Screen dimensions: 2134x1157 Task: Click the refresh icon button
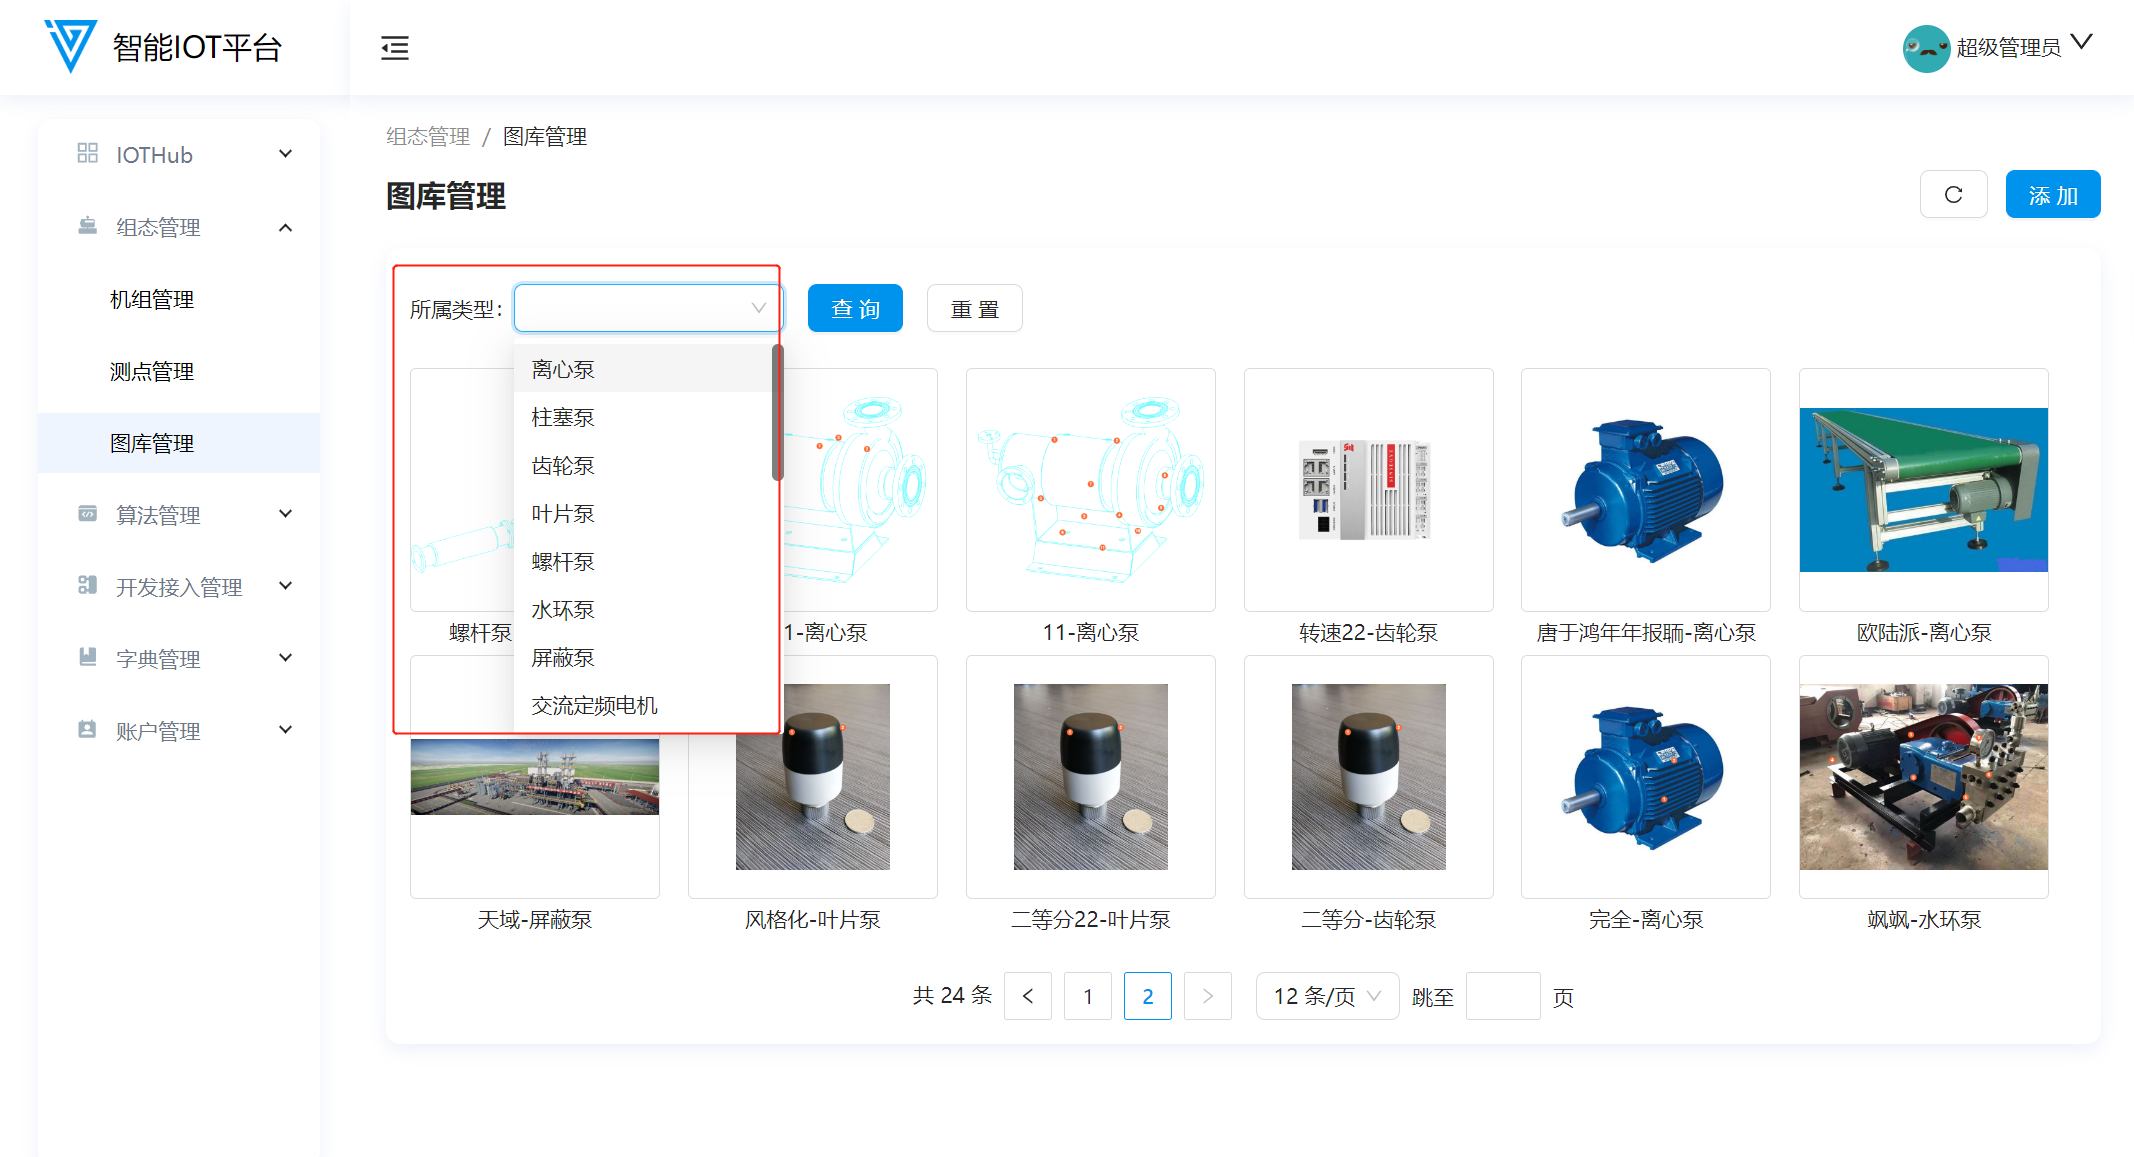[x=1953, y=195]
